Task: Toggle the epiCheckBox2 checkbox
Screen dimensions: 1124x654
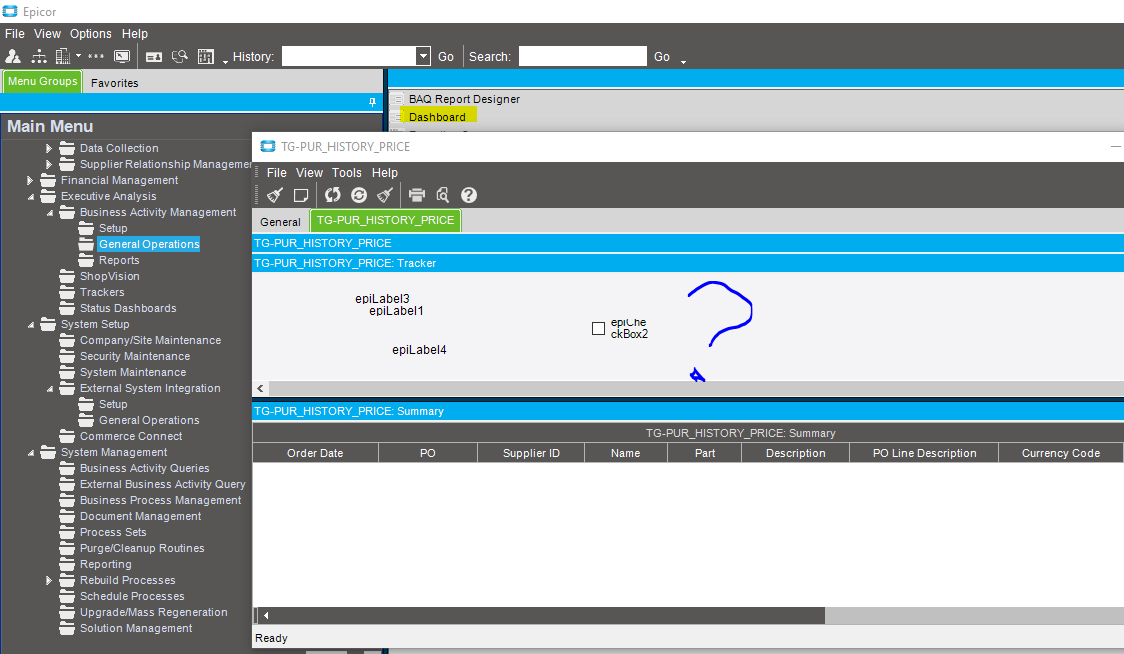Action: (x=599, y=328)
